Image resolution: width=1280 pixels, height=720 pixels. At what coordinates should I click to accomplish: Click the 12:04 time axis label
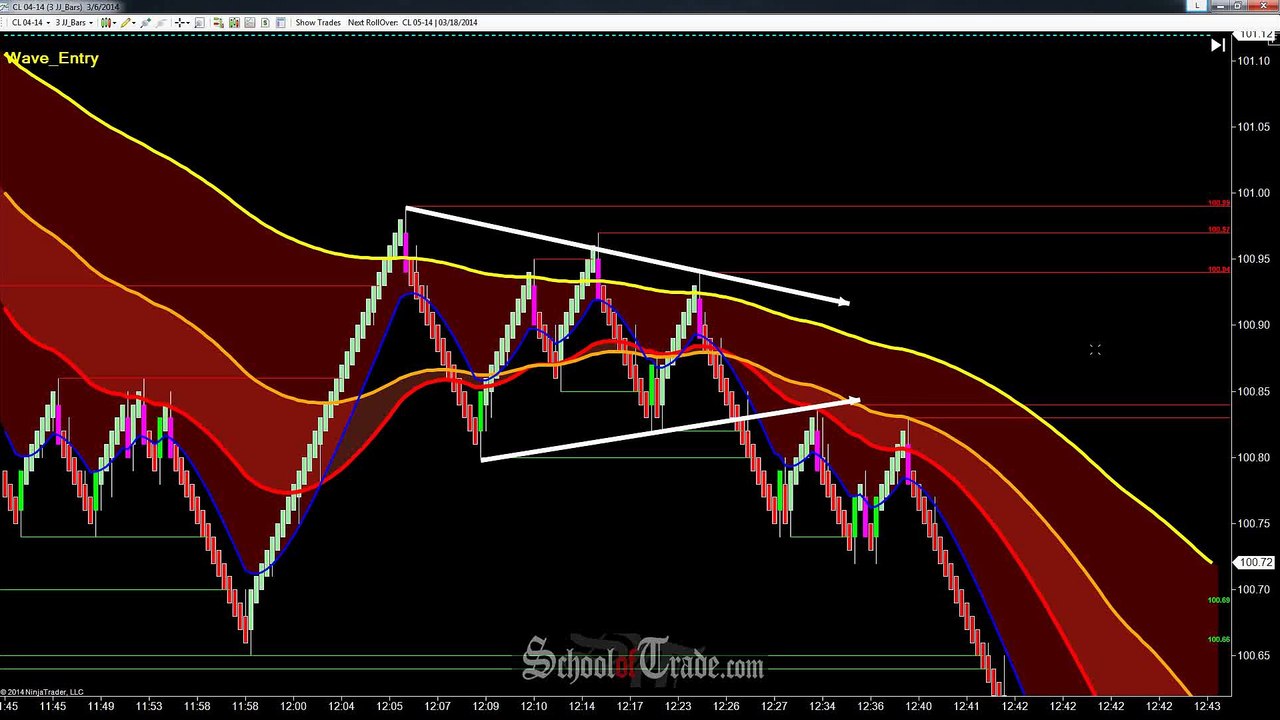341,706
